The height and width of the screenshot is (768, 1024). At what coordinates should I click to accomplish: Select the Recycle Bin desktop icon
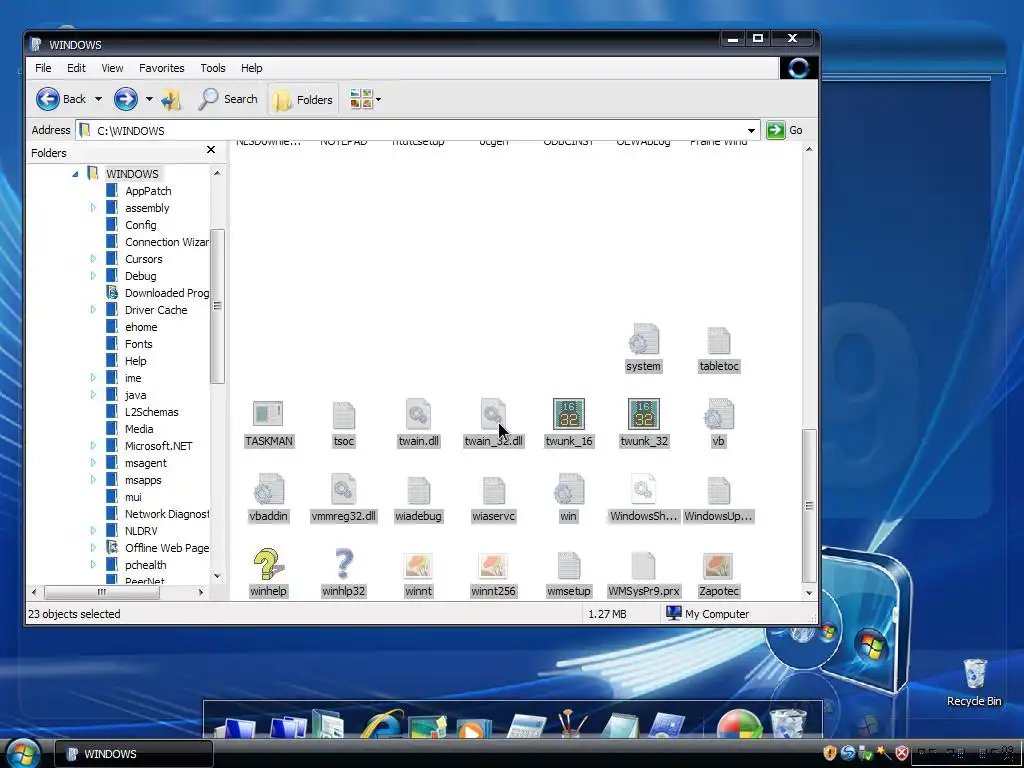tap(974, 682)
